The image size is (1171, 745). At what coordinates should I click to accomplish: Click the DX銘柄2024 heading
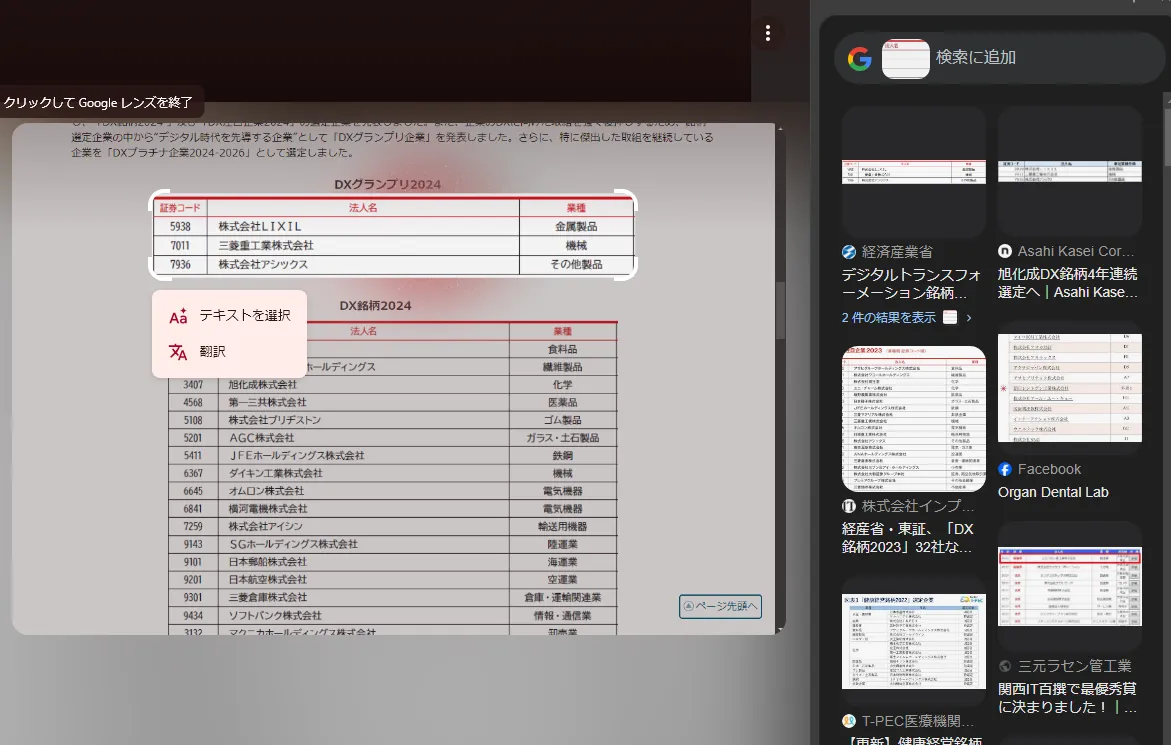(375, 305)
